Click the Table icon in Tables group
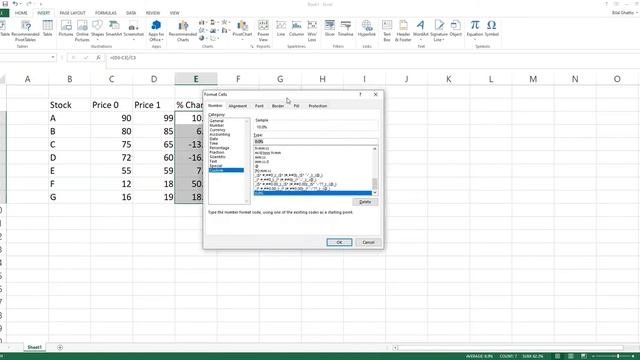Viewport: 640px width, 360px height. coord(47,29)
